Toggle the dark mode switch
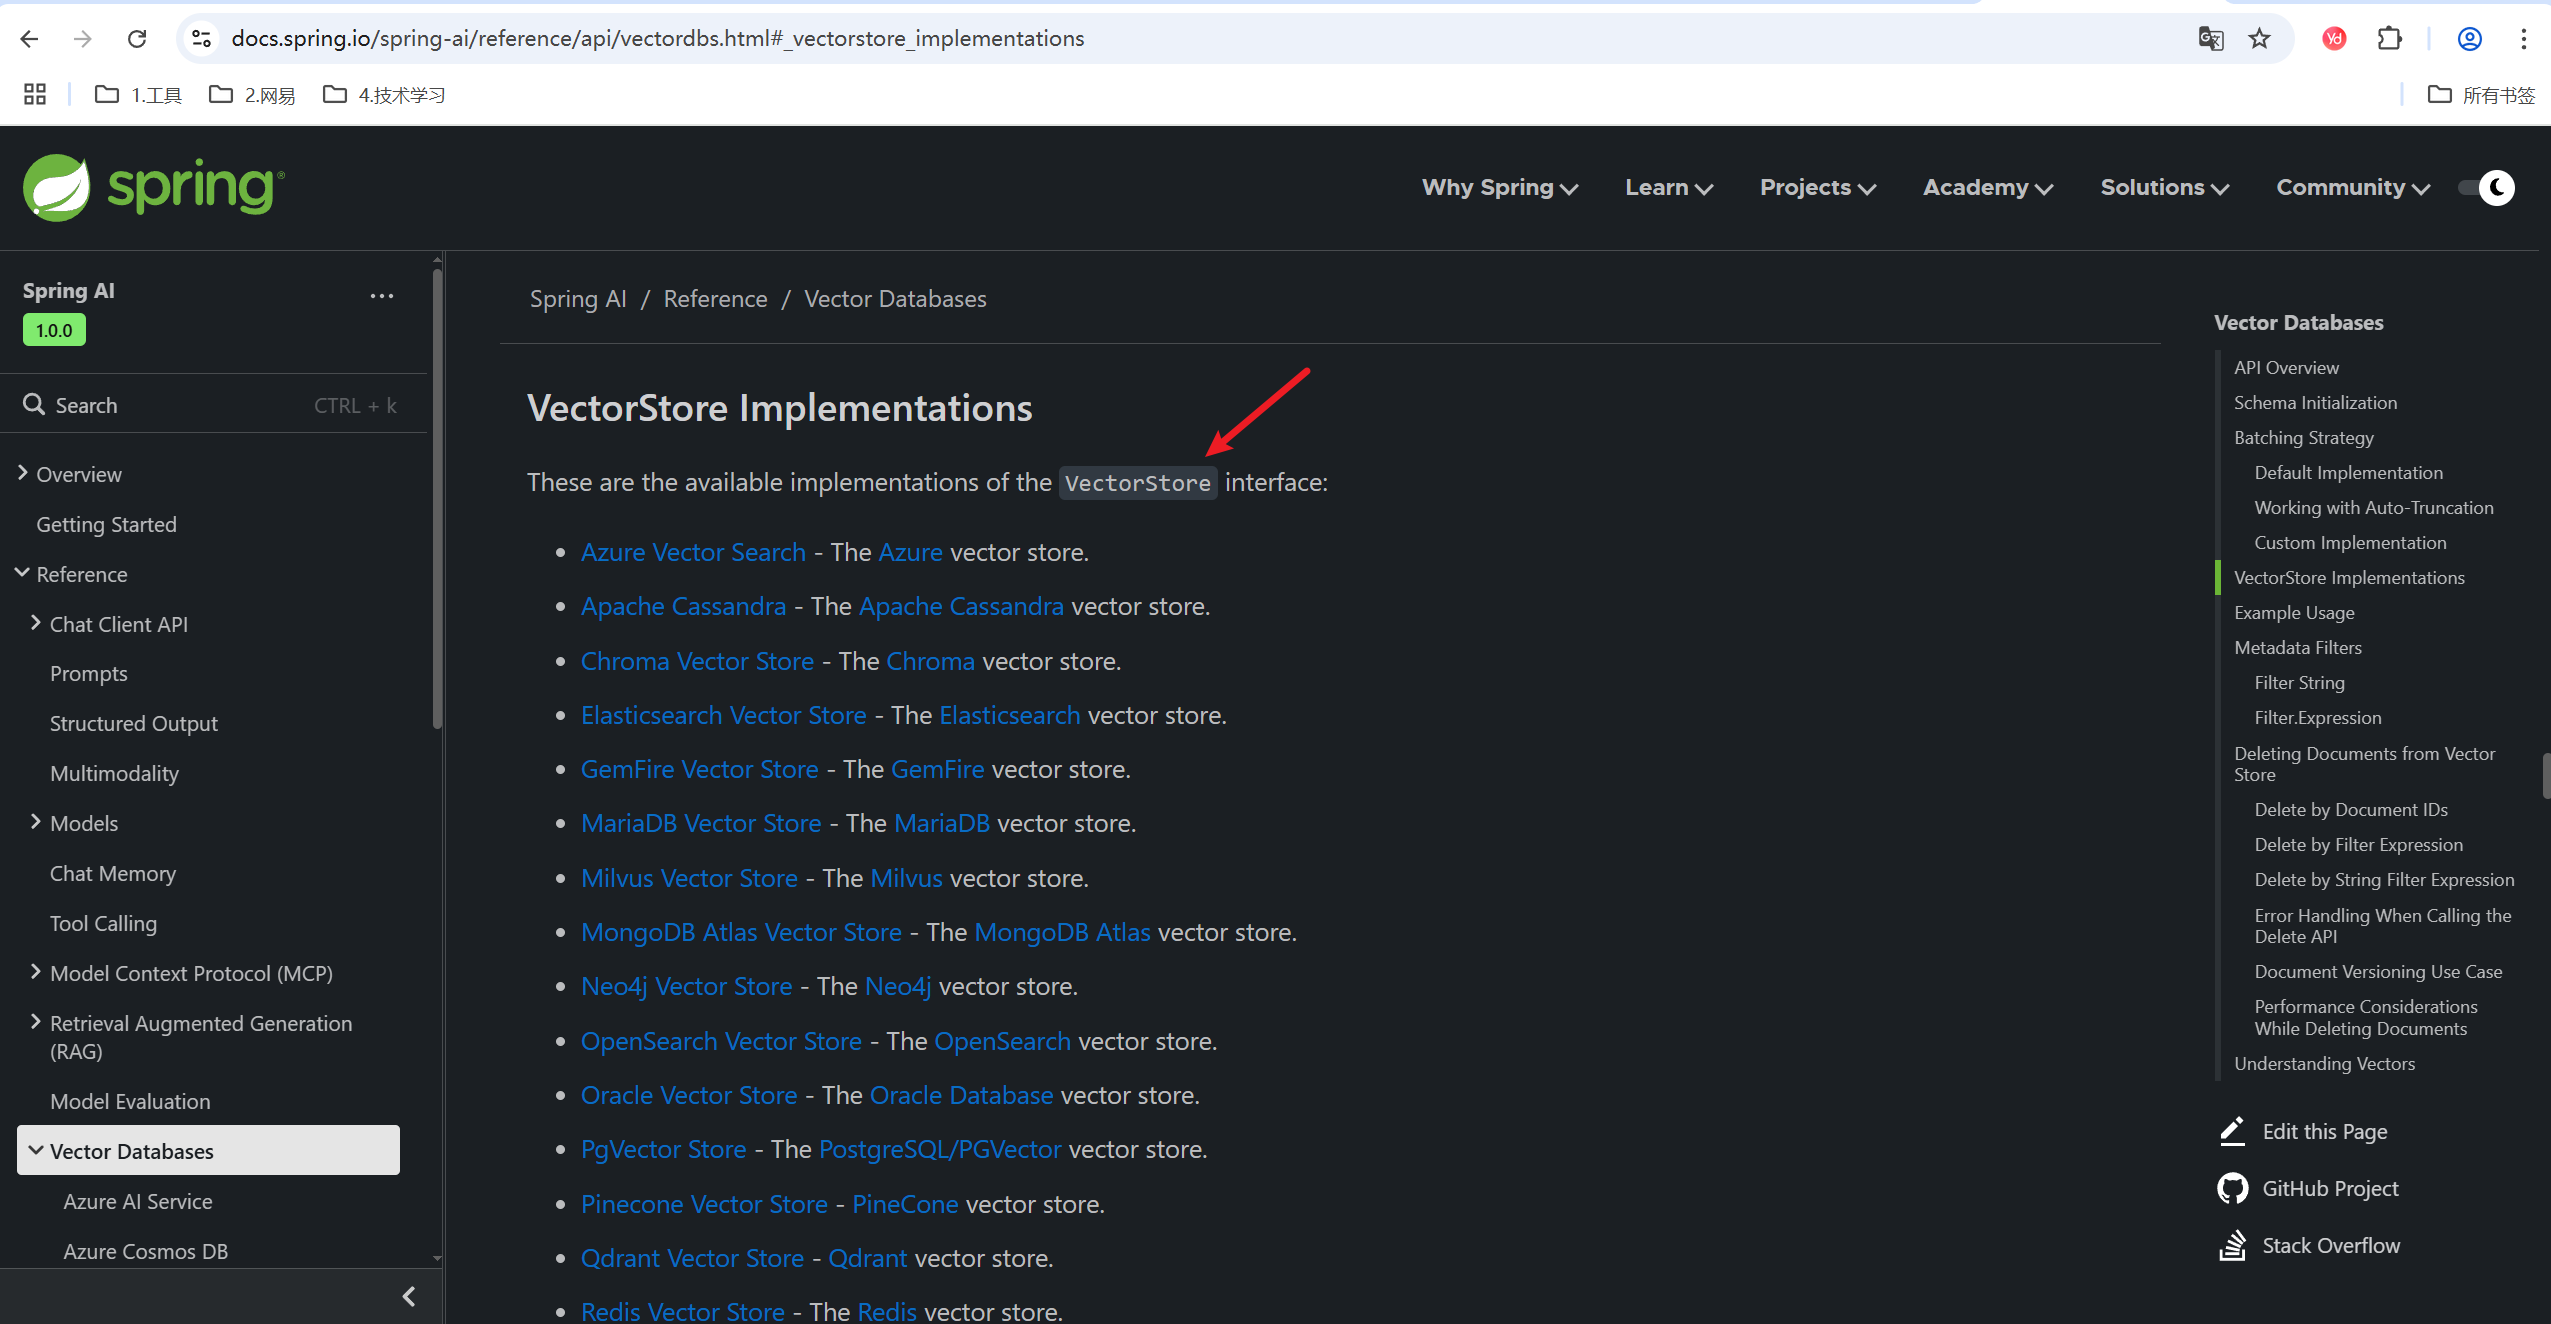This screenshot has height=1324, width=2551. (x=2486, y=188)
